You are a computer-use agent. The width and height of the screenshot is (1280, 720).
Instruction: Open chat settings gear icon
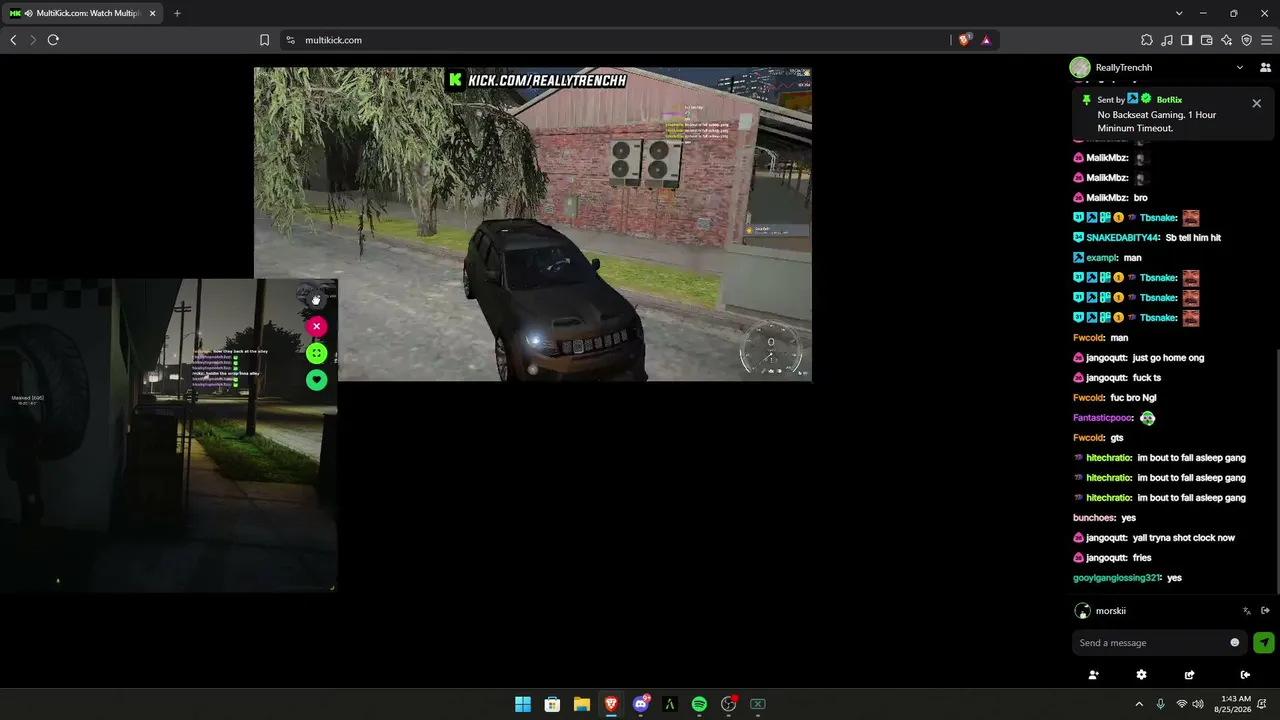coord(1141,675)
